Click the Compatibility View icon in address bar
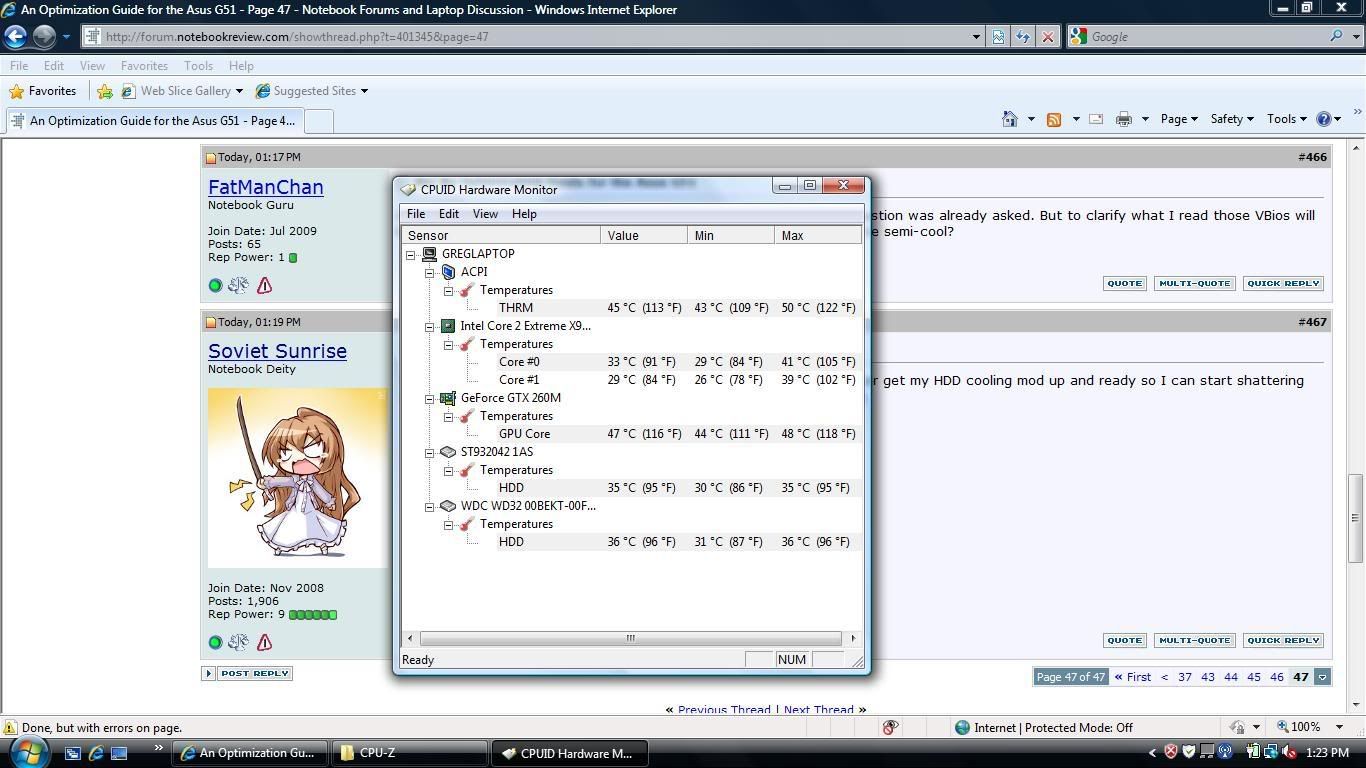This screenshot has width=1366, height=768. pyautogui.click(x=998, y=36)
